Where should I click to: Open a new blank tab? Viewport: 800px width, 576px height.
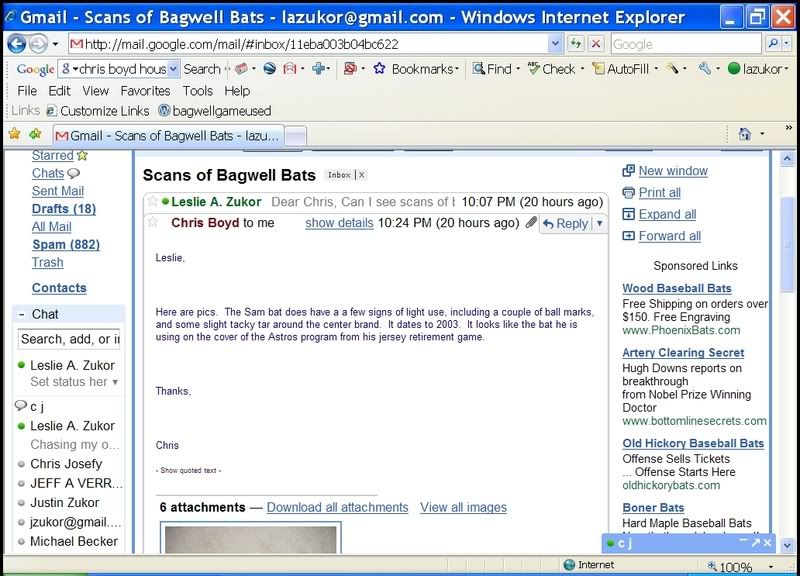[295, 136]
